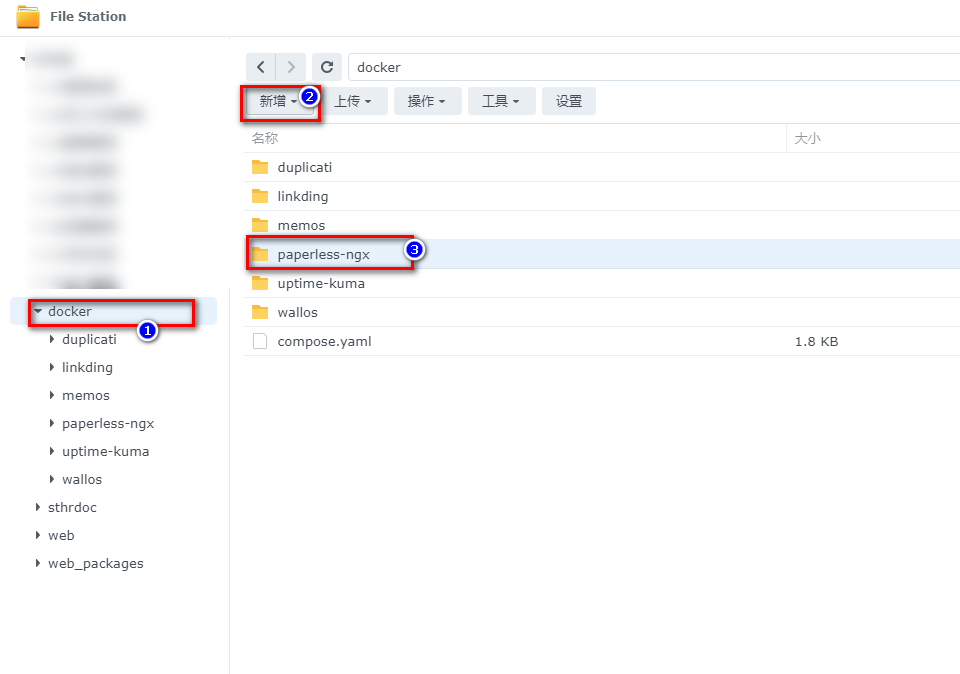Open the 操作 dropdown menu
The width and height of the screenshot is (960, 674).
(x=427, y=101)
